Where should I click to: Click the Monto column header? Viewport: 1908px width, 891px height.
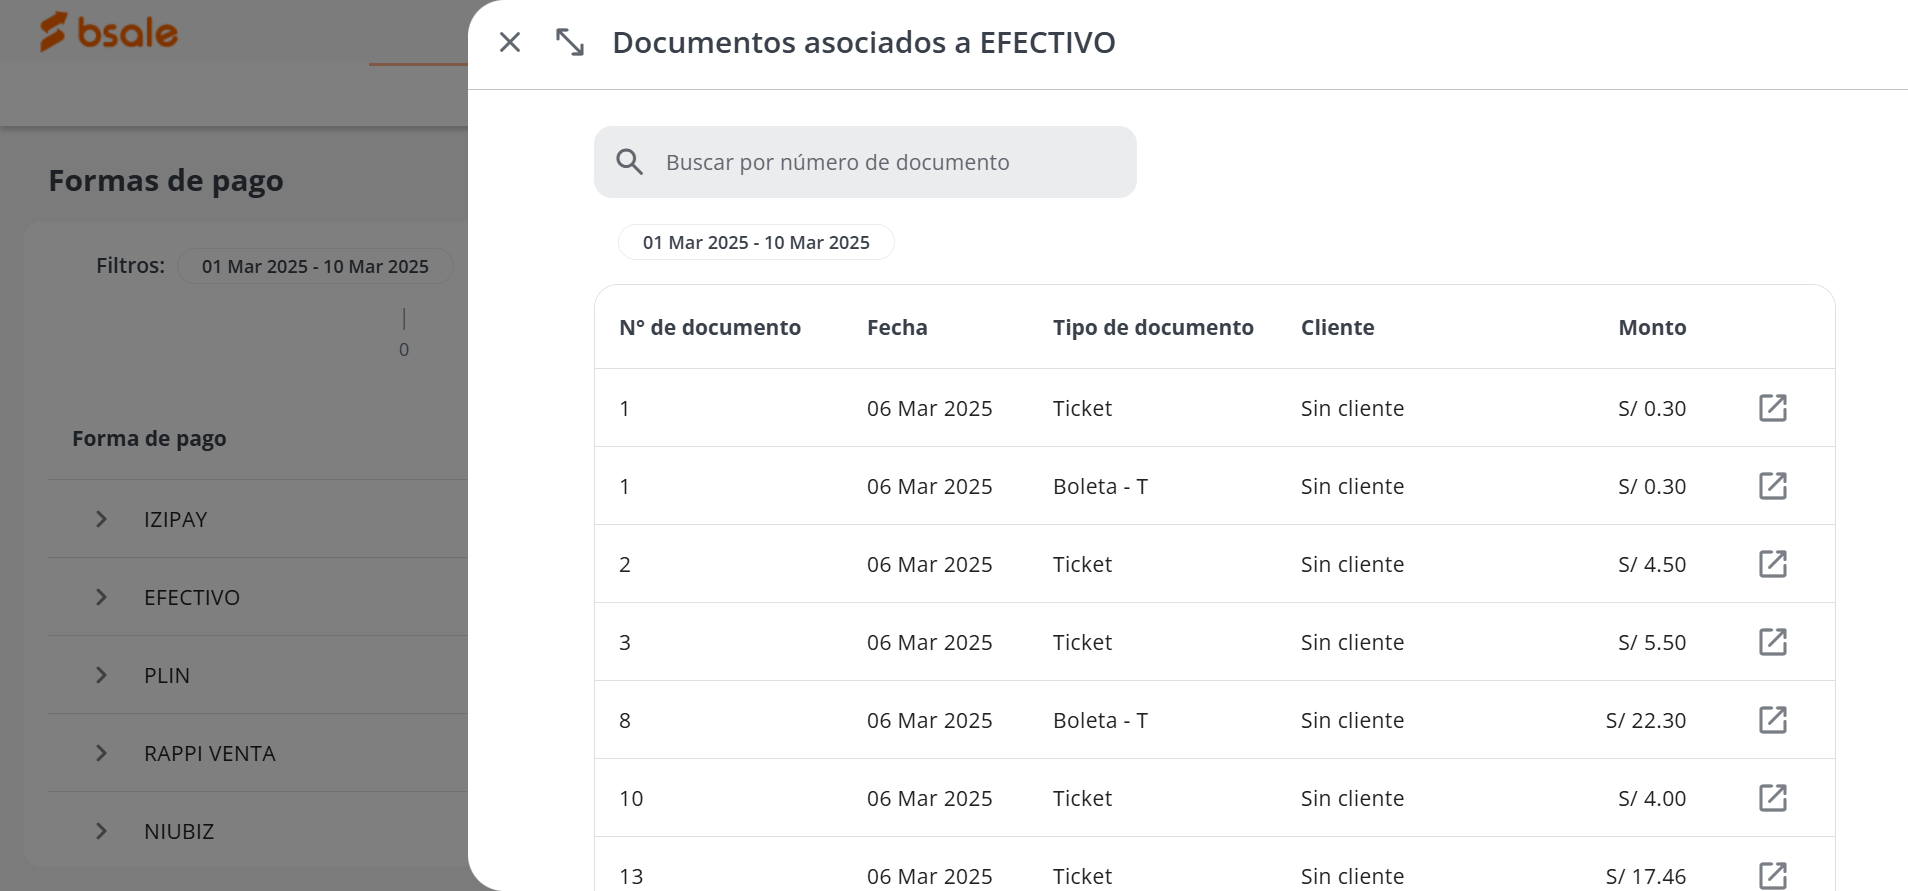coord(1652,328)
